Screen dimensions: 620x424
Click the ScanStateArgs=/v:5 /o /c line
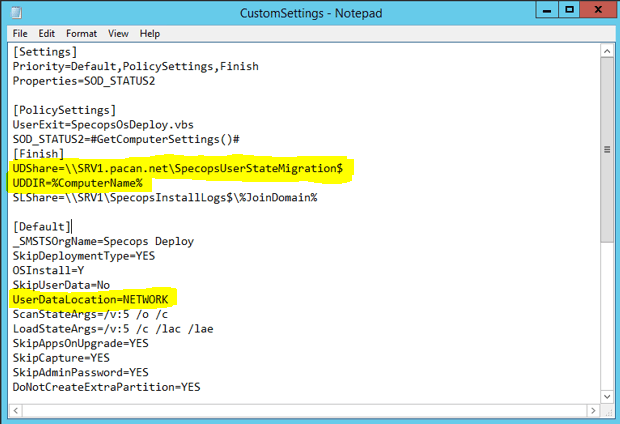coord(91,314)
